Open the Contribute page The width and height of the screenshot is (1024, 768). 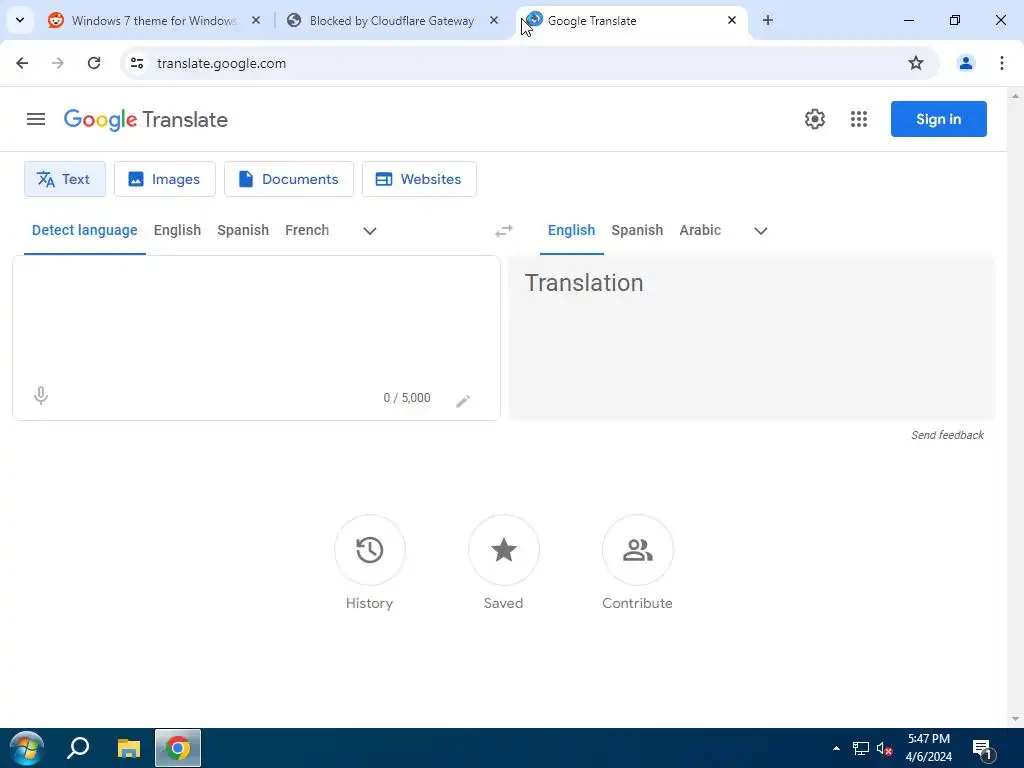[637, 550]
